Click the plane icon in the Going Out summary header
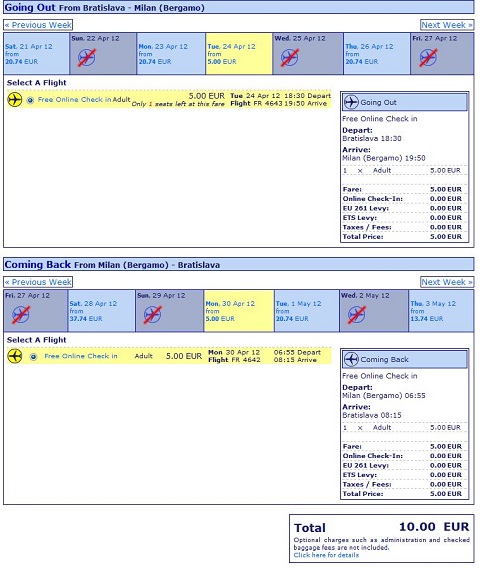480x568 pixels. point(351,102)
